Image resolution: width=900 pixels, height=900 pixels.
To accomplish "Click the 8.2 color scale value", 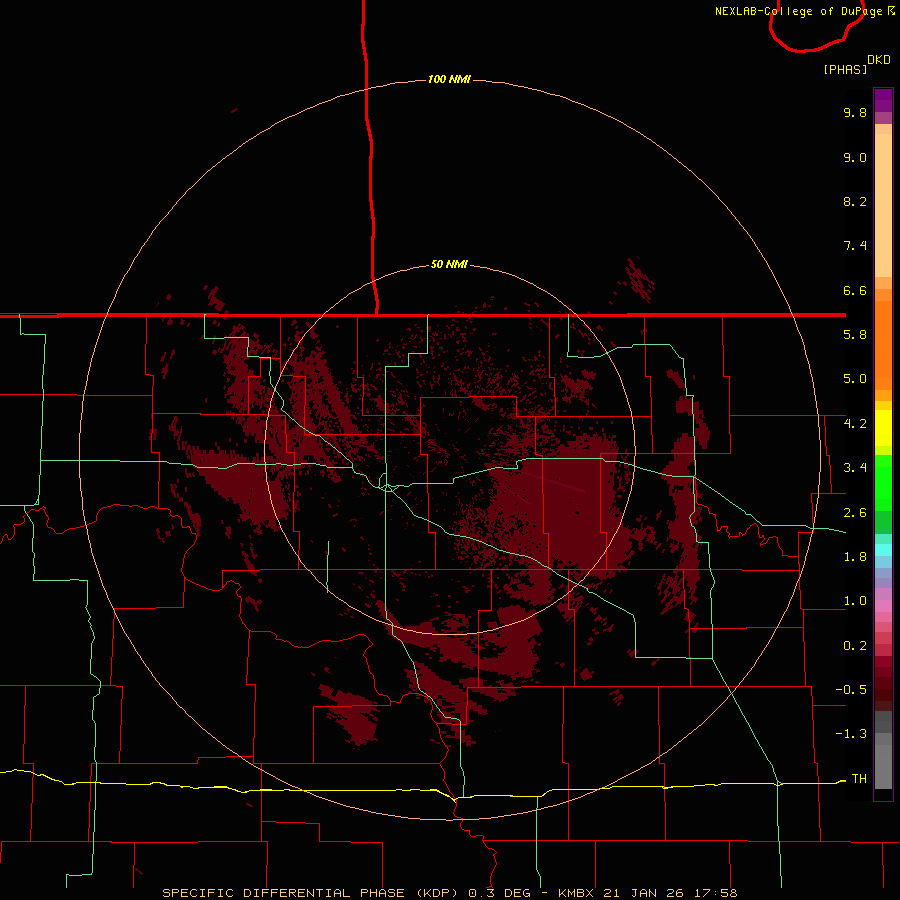I will [855, 201].
